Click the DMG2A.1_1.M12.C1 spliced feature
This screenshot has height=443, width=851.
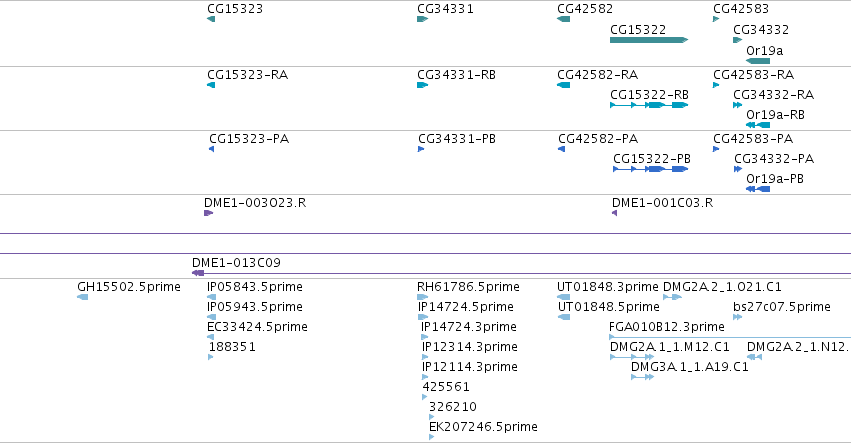point(632,357)
